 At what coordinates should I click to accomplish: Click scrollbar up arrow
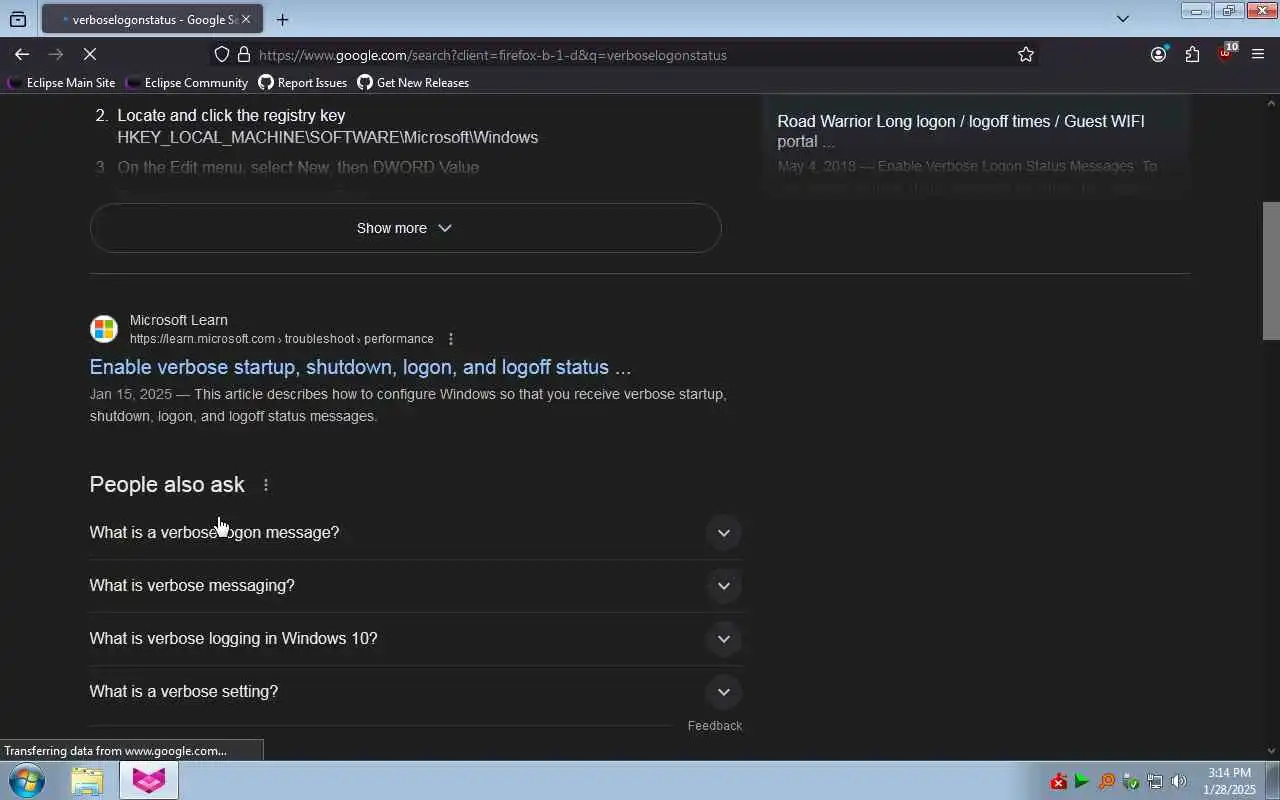click(1272, 102)
